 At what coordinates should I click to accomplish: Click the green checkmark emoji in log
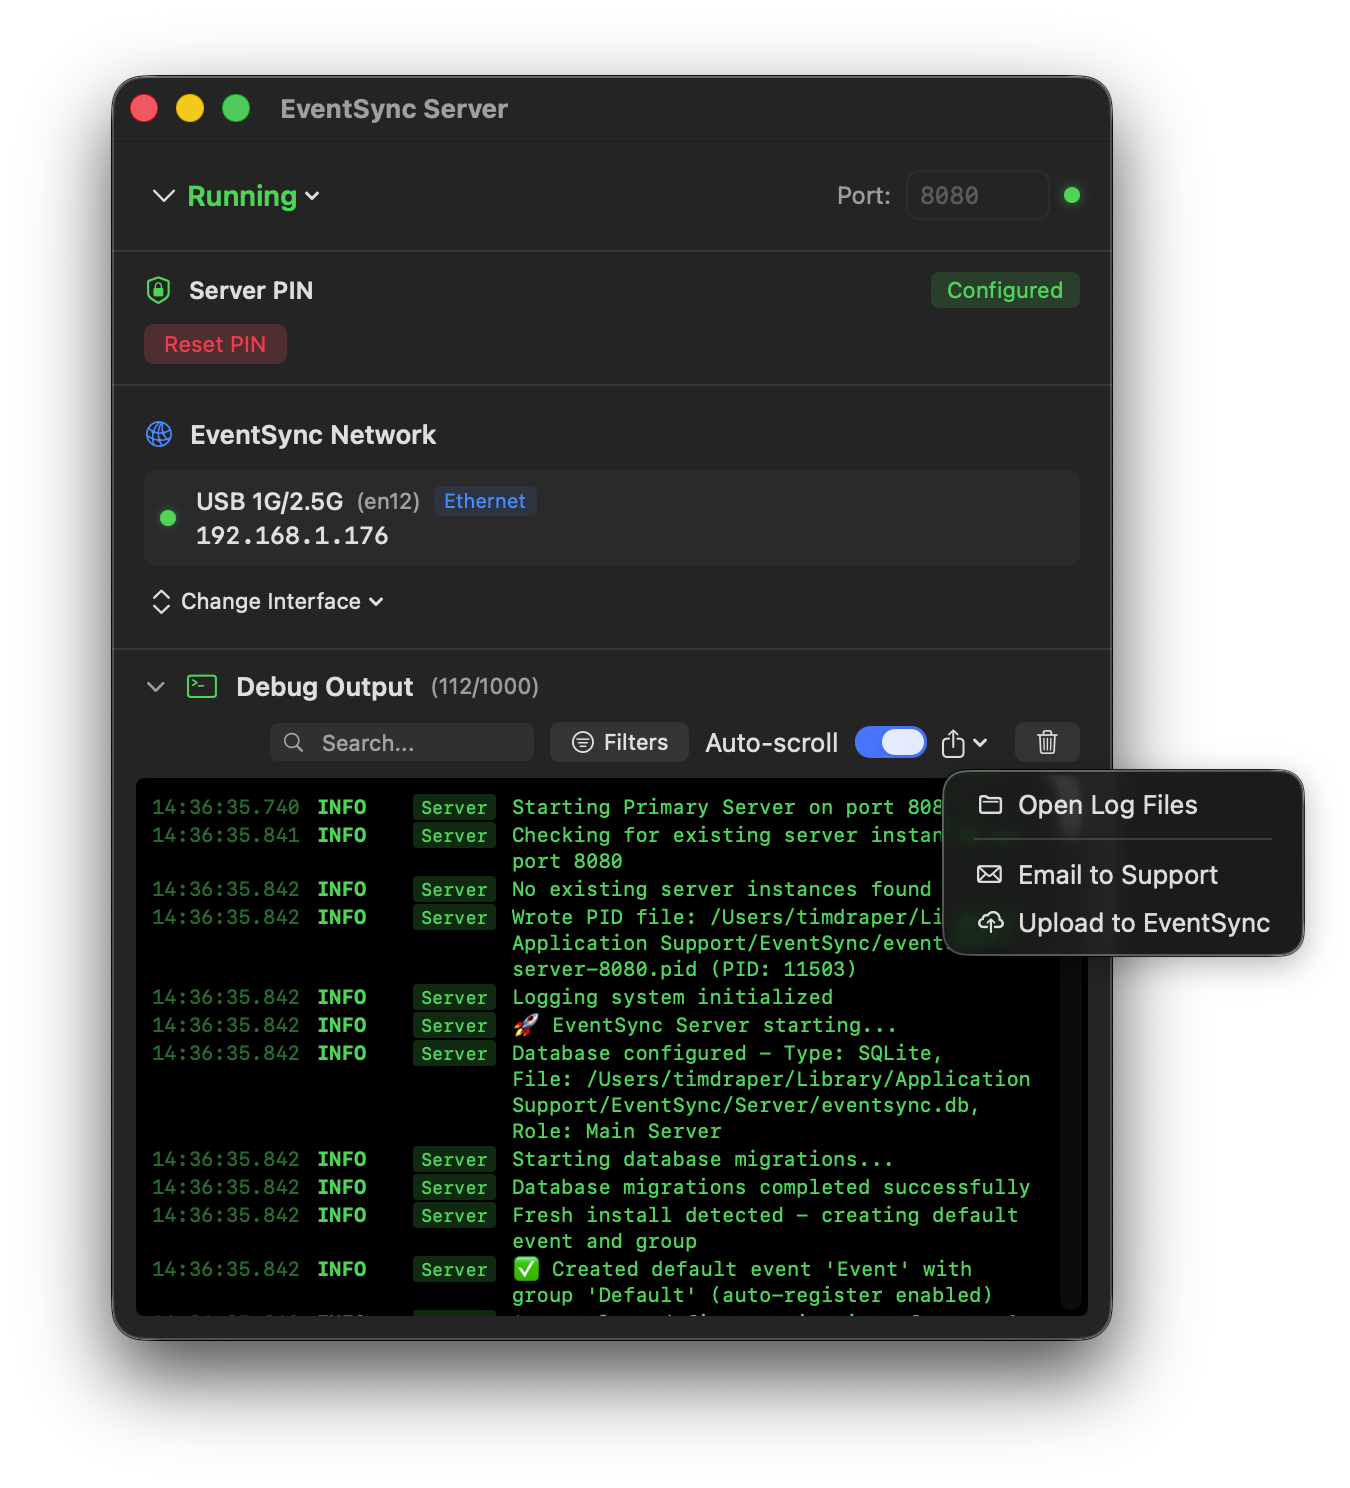[x=526, y=1269]
